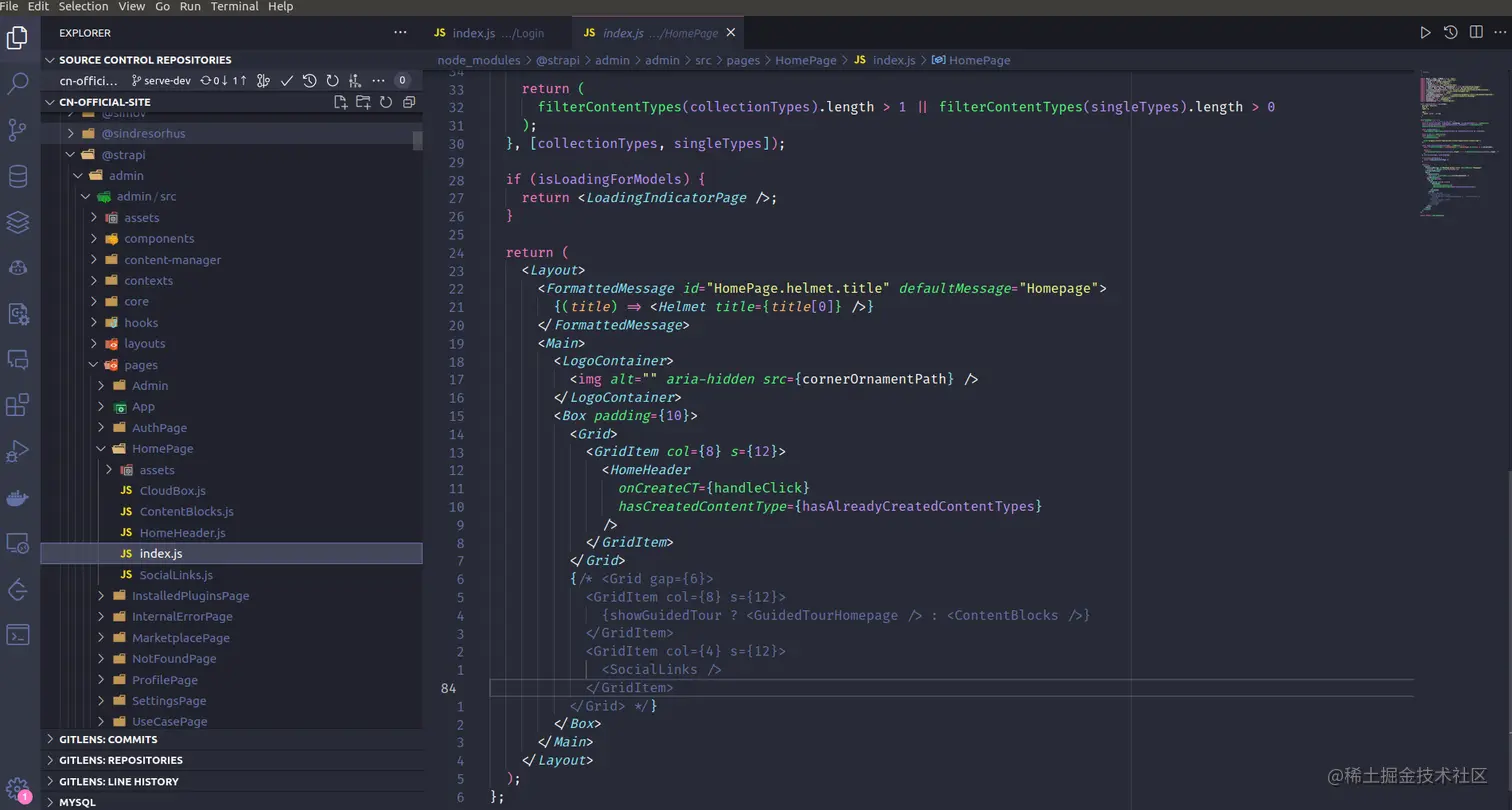Open the Search view in activity bar
Image resolution: width=1512 pixels, height=810 pixels.
coord(17,83)
